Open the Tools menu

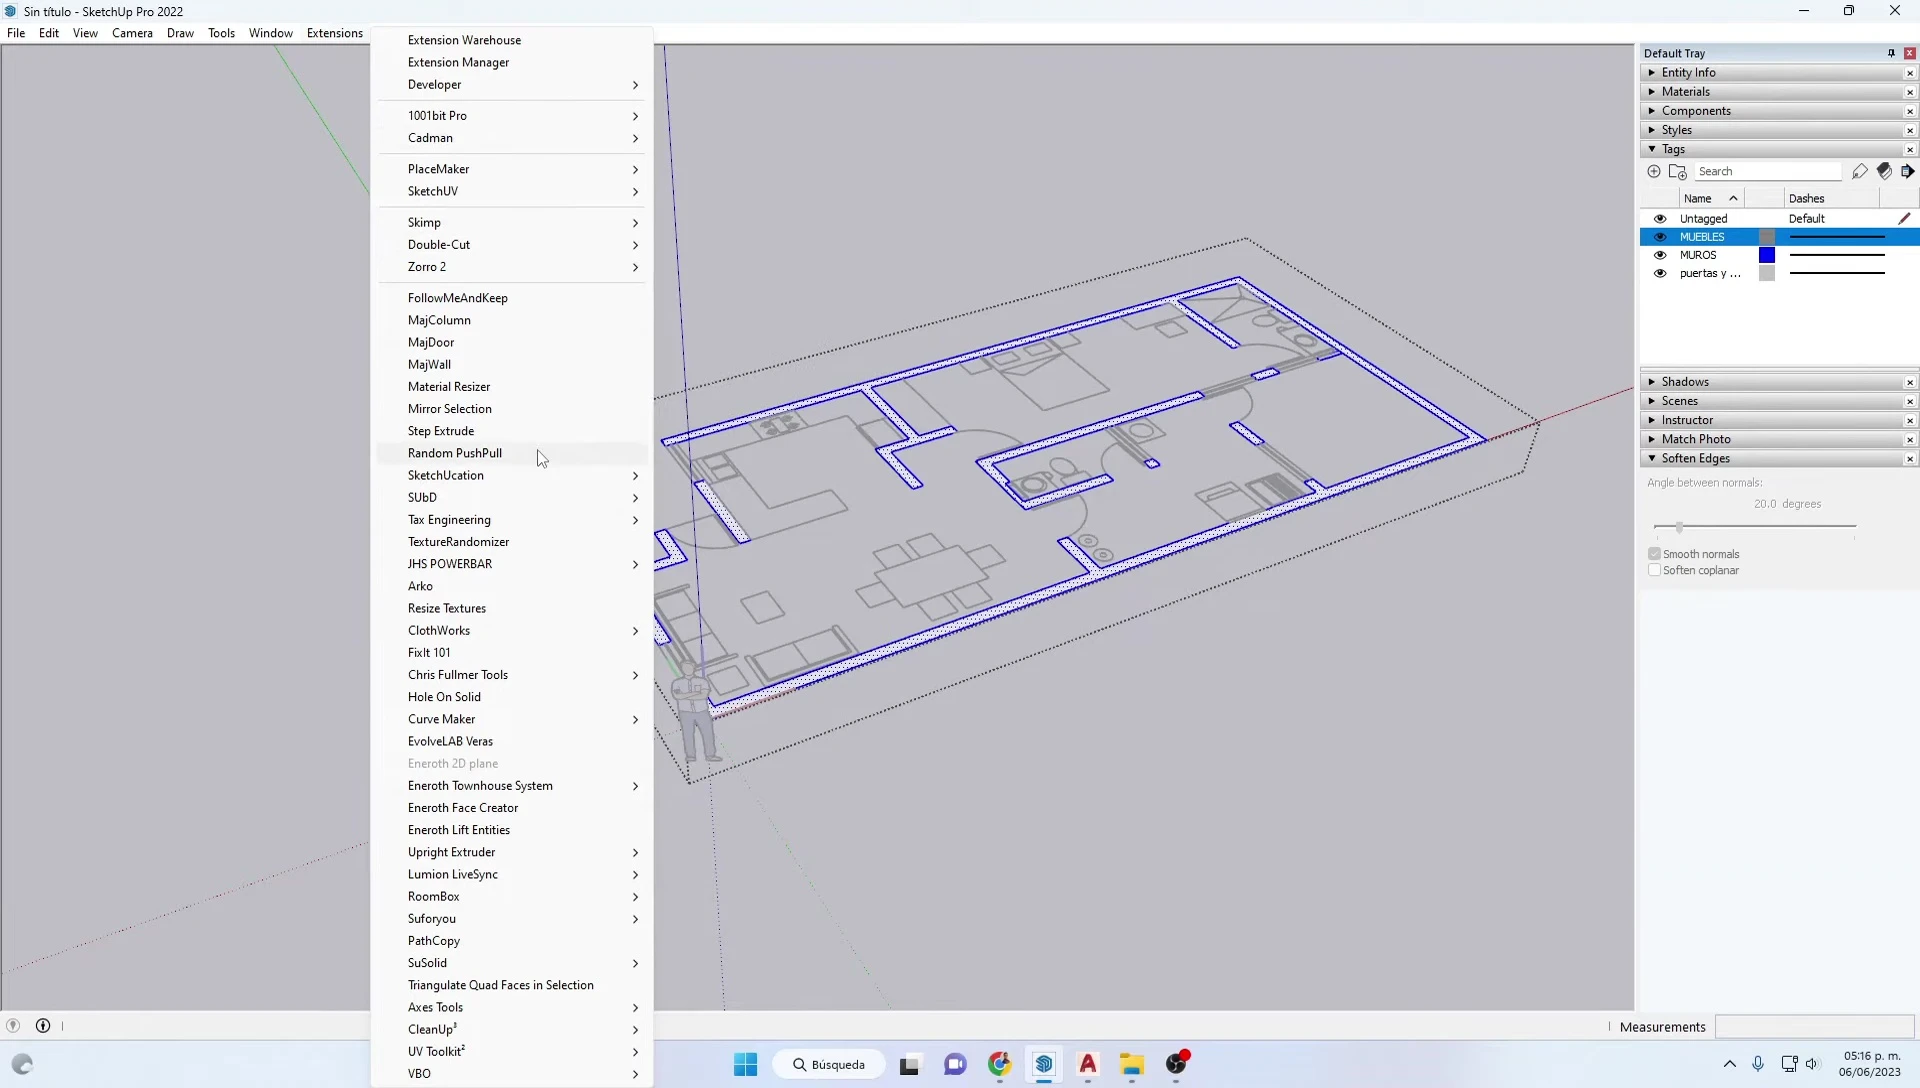221,33
